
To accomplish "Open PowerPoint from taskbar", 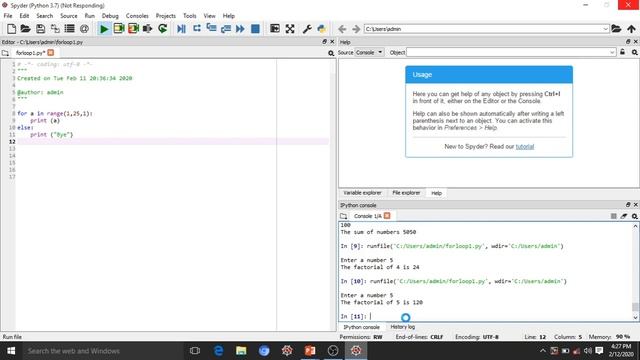I will coord(310,351).
